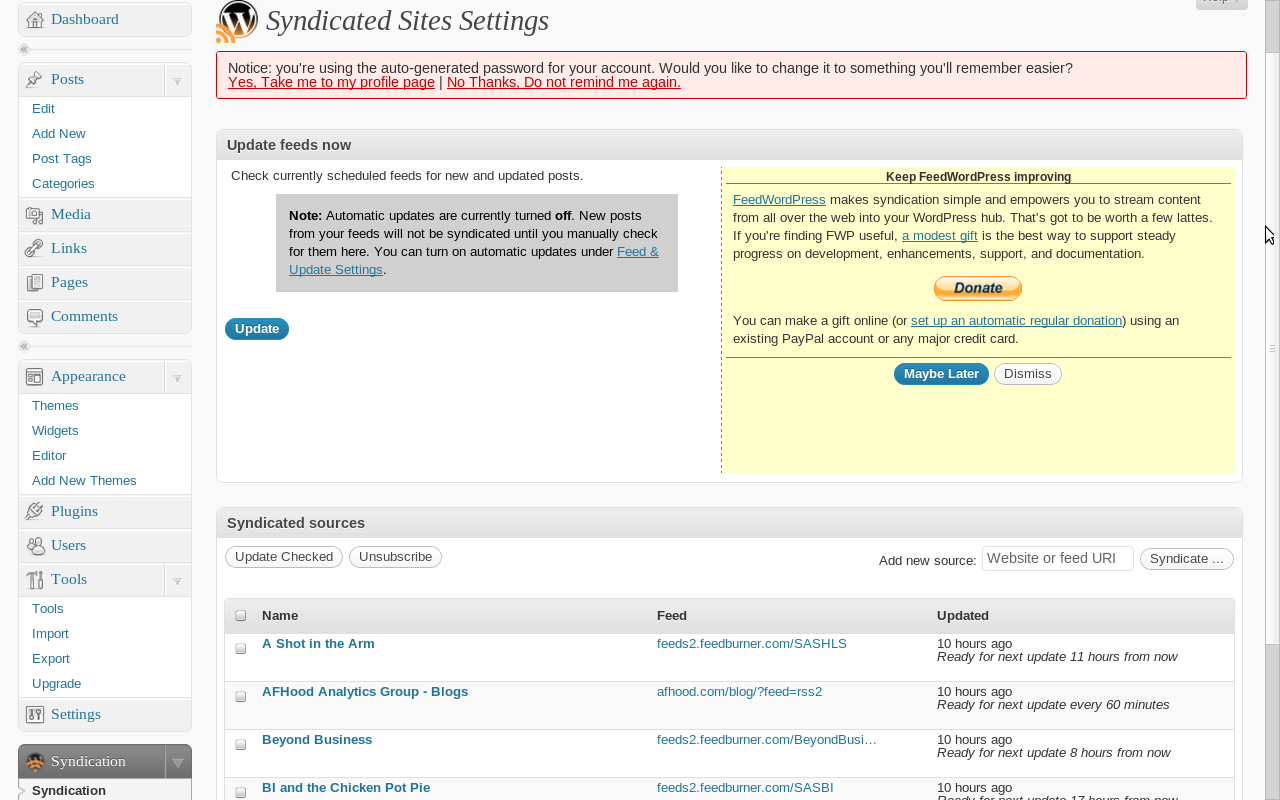Tick the checkbox for A Shot in the Arm
The width and height of the screenshot is (1280, 800).
click(x=241, y=649)
